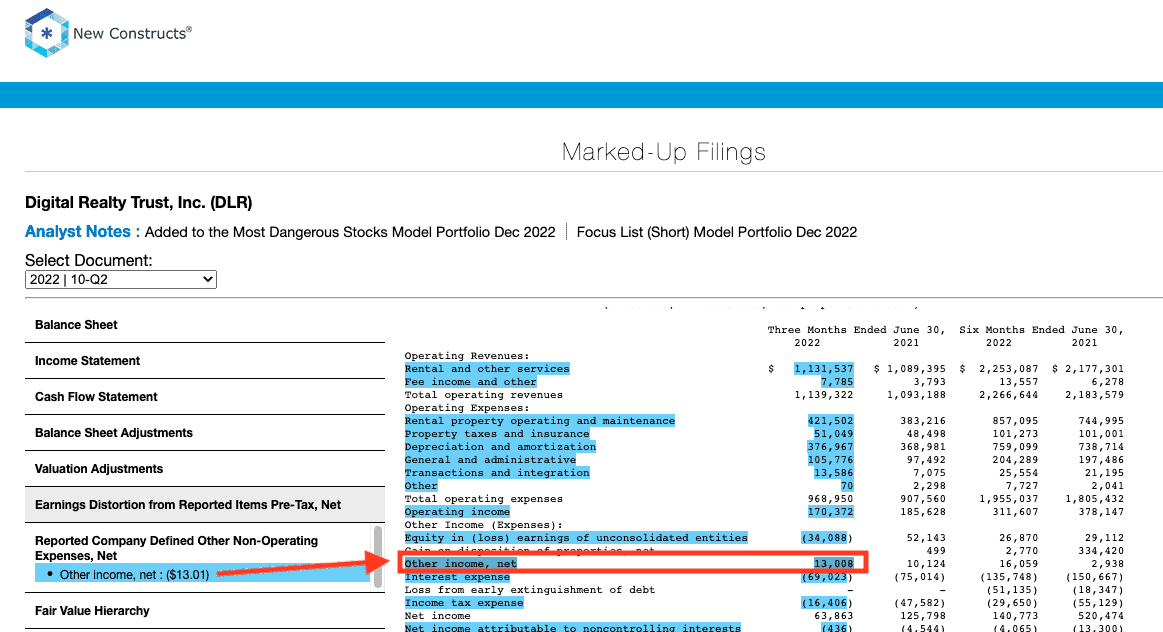The width and height of the screenshot is (1163, 632).
Task: Click the highlighted "General and administrative" line
Action: click(490, 460)
